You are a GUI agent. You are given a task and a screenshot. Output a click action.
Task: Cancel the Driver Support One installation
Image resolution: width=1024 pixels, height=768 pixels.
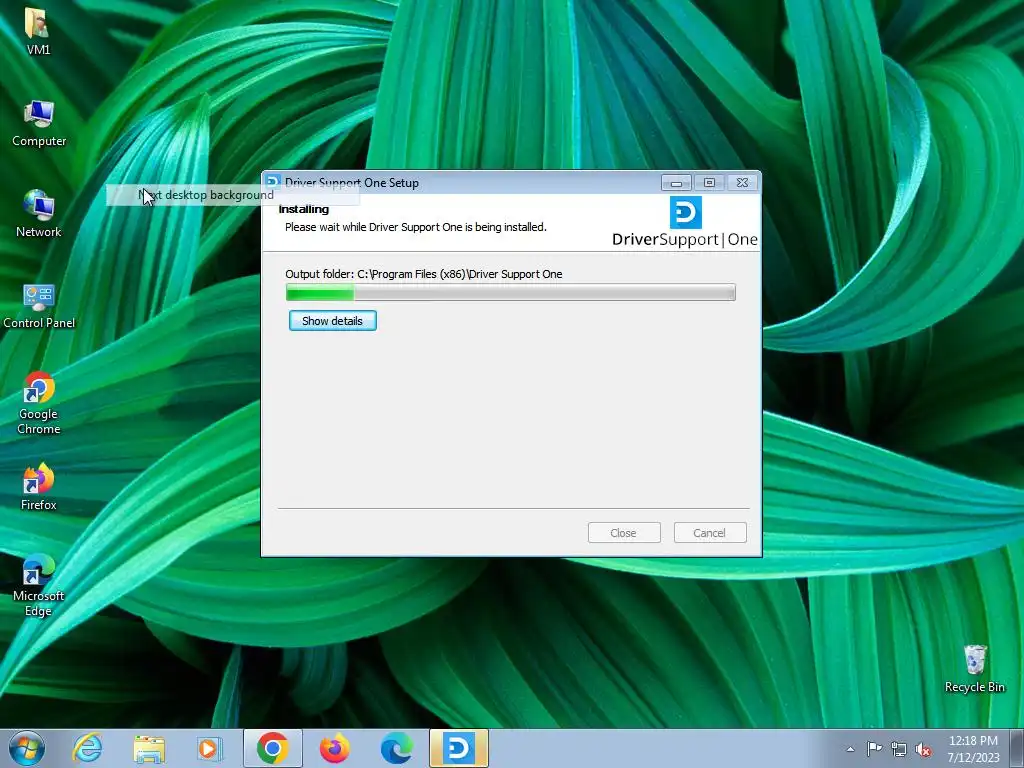(x=710, y=533)
